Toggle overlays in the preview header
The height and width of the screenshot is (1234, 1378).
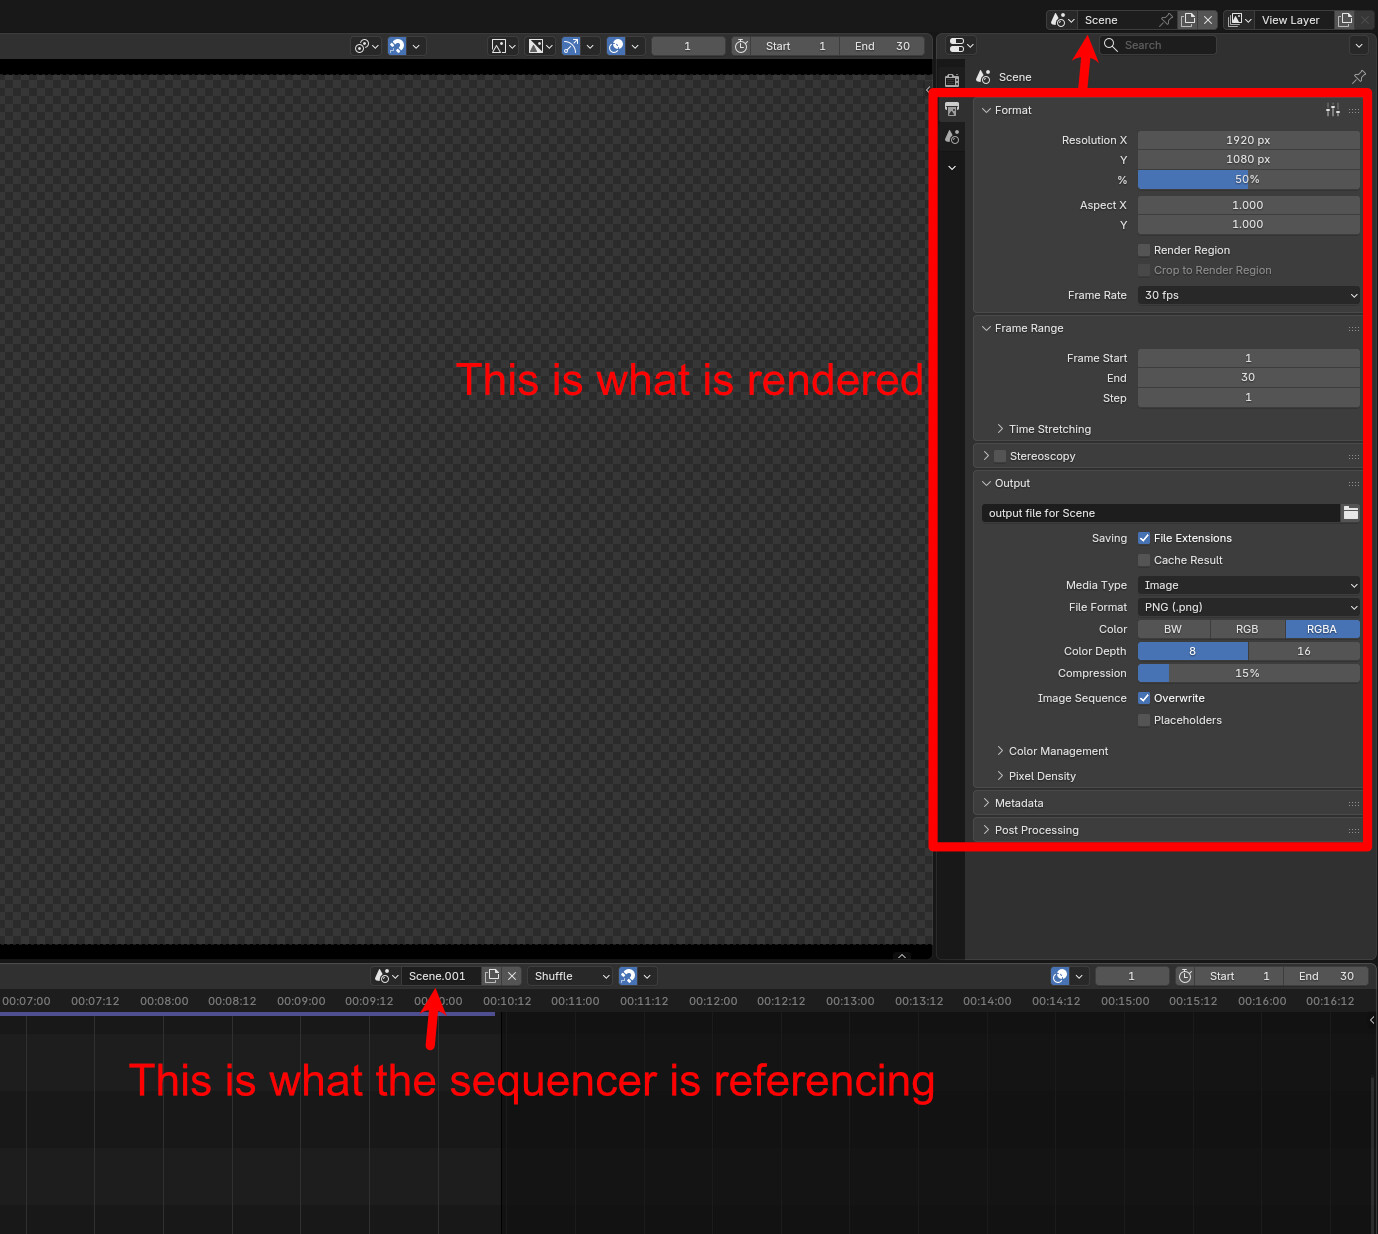[x=616, y=46]
